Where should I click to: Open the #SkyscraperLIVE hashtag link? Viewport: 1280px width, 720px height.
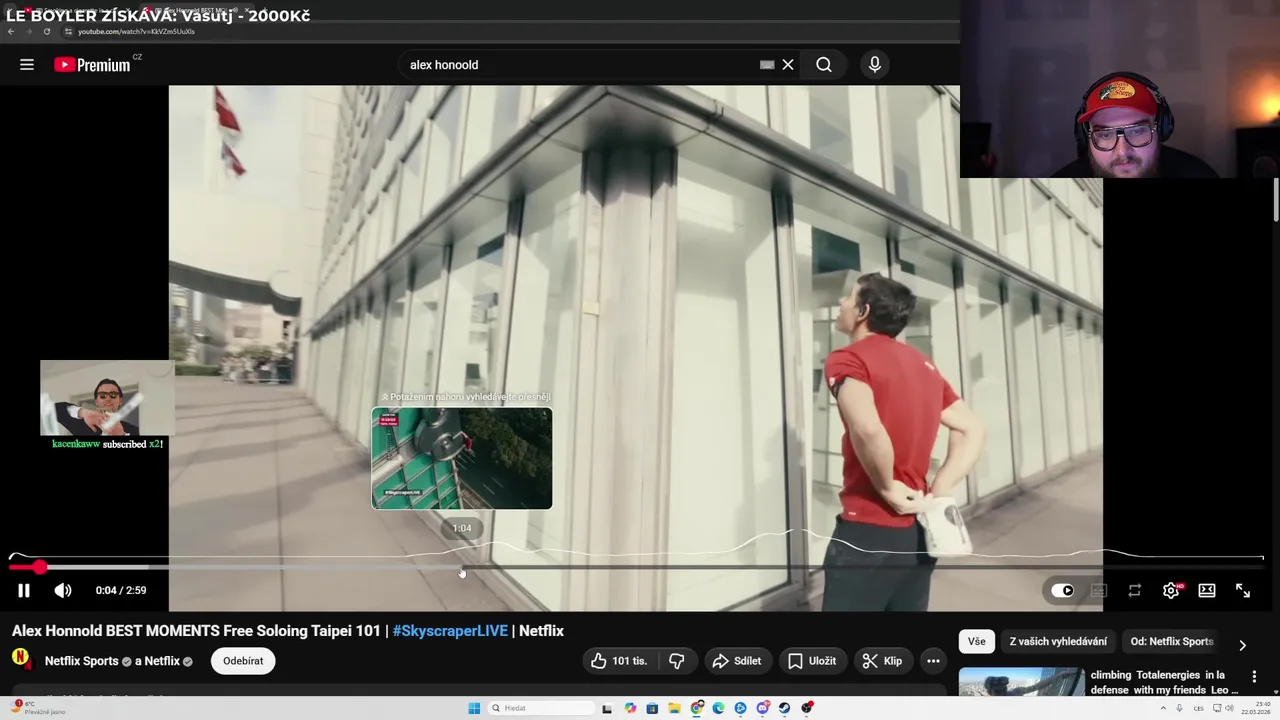[450, 631]
